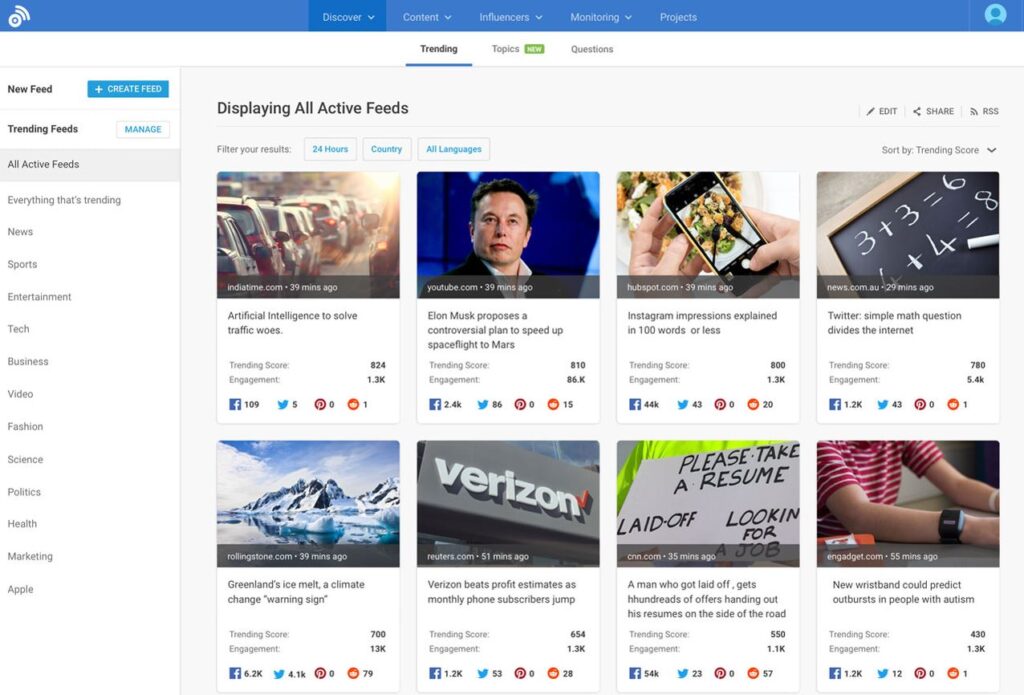Open the Verizon article thumbnail
The image size is (1024, 695).
[508, 502]
